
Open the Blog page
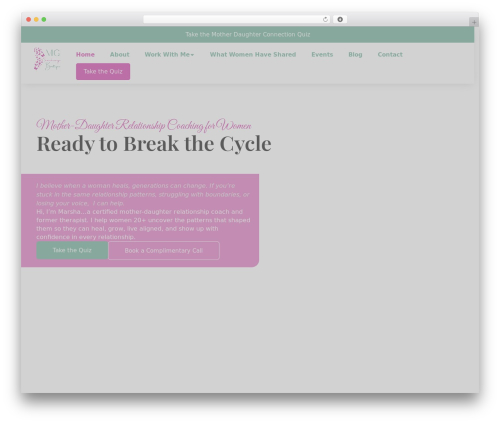[x=355, y=54]
